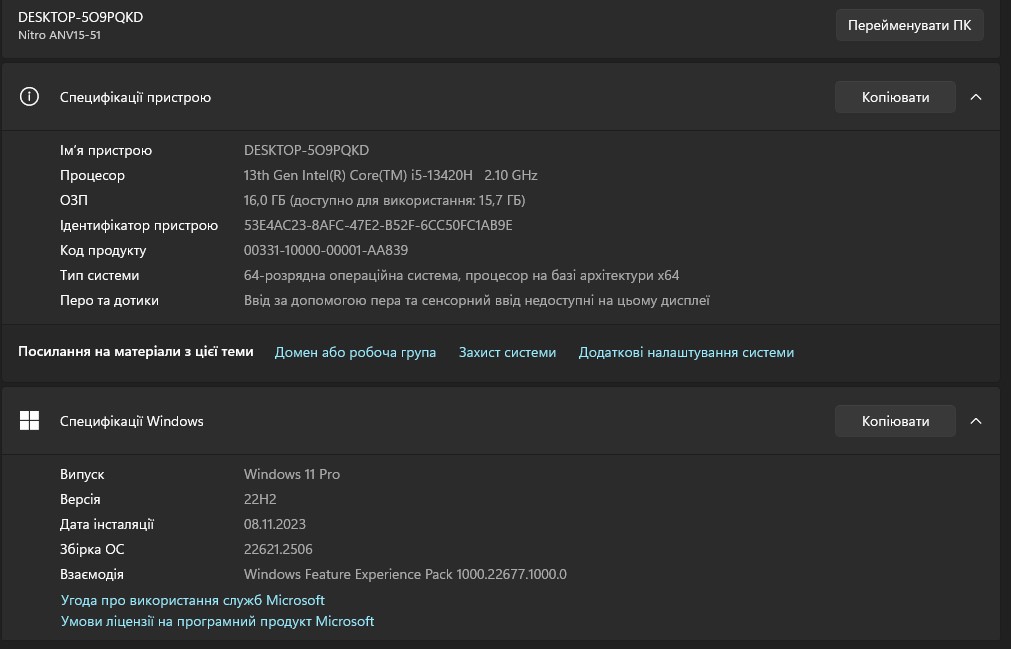Viewport: 1011px width, 649px height.
Task: Open Умови ліцензії на програмний продукт Microsoft
Action: tap(217, 621)
